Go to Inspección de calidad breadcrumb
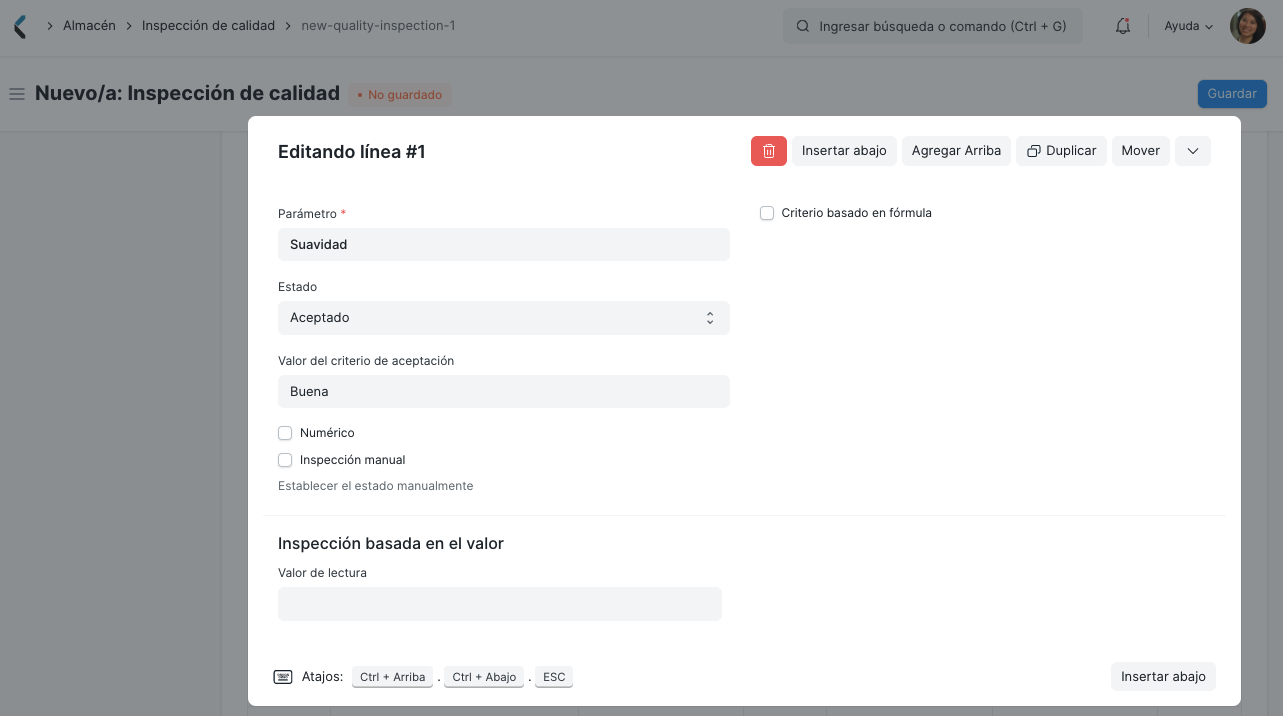 coord(208,26)
